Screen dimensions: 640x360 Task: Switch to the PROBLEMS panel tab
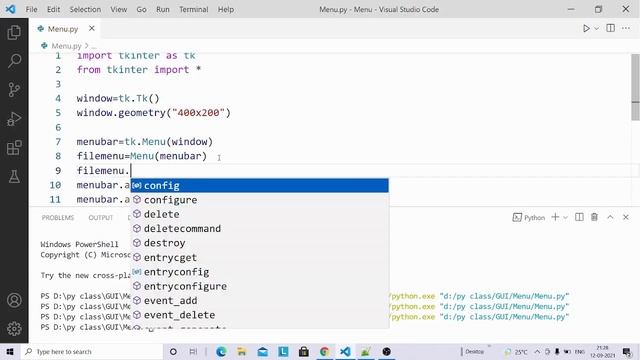coord(58,218)
